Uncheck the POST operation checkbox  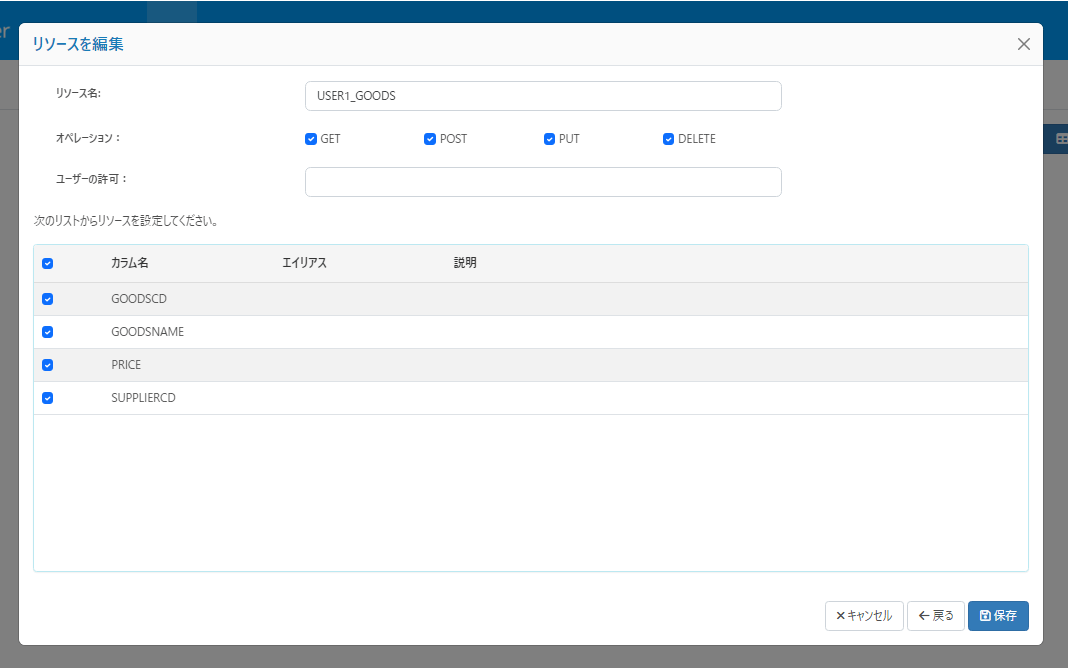430,139
